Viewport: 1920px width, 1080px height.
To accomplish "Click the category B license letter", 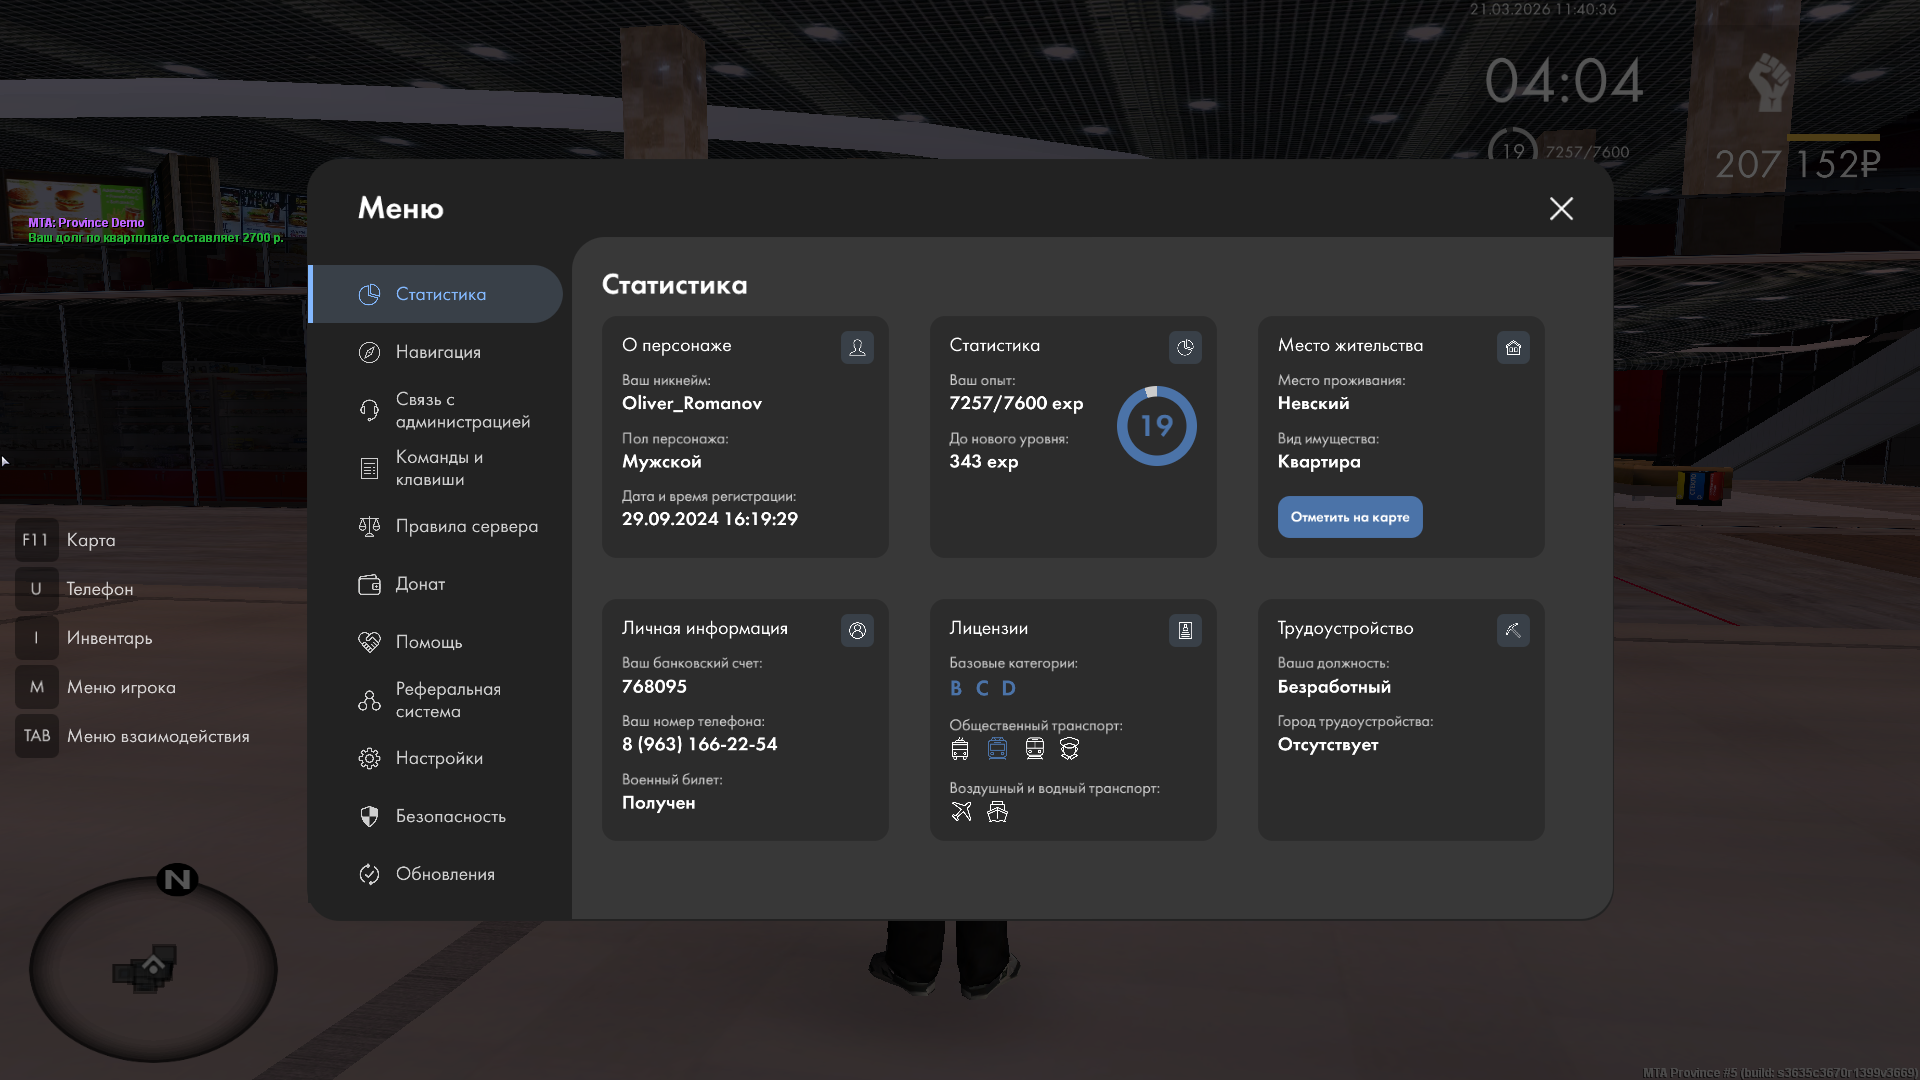I will point(956,688).
